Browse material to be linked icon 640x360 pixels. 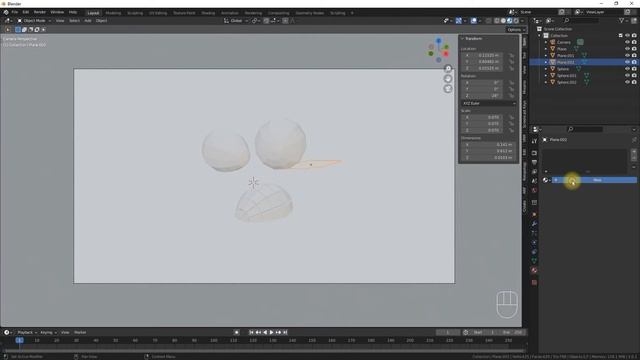(x=546, y=180)
